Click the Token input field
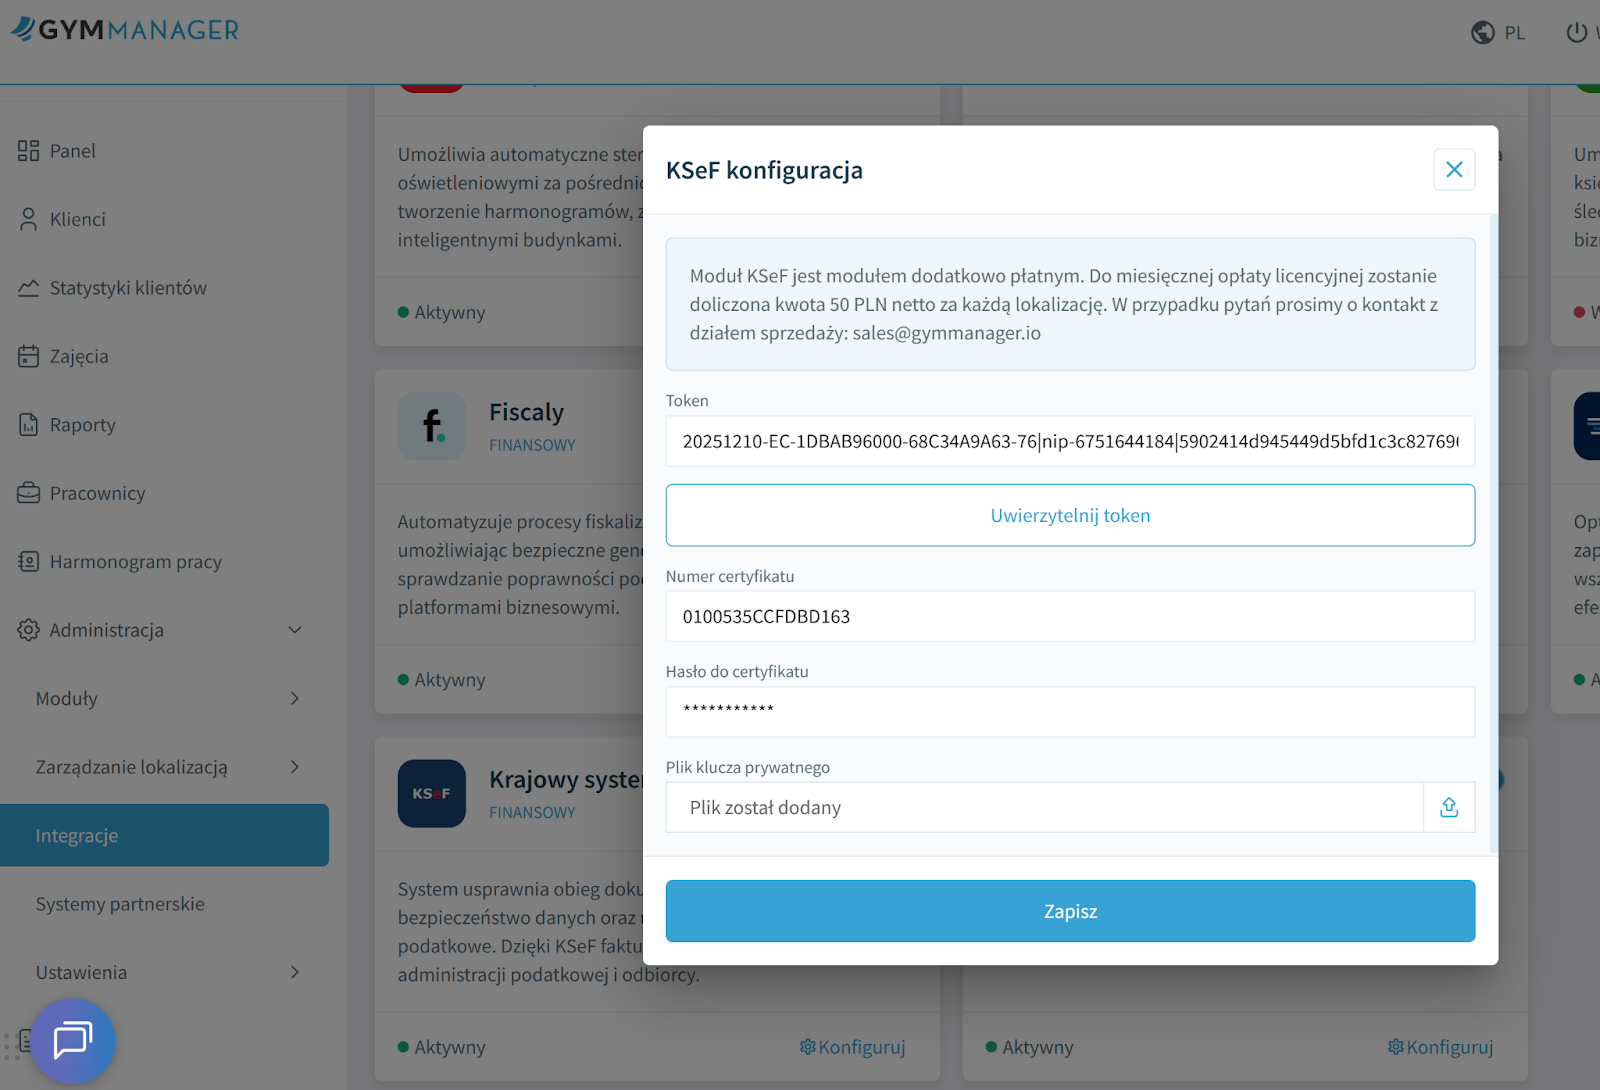This screenshot has width=1600, height=1090. [x=1070, y=441]
